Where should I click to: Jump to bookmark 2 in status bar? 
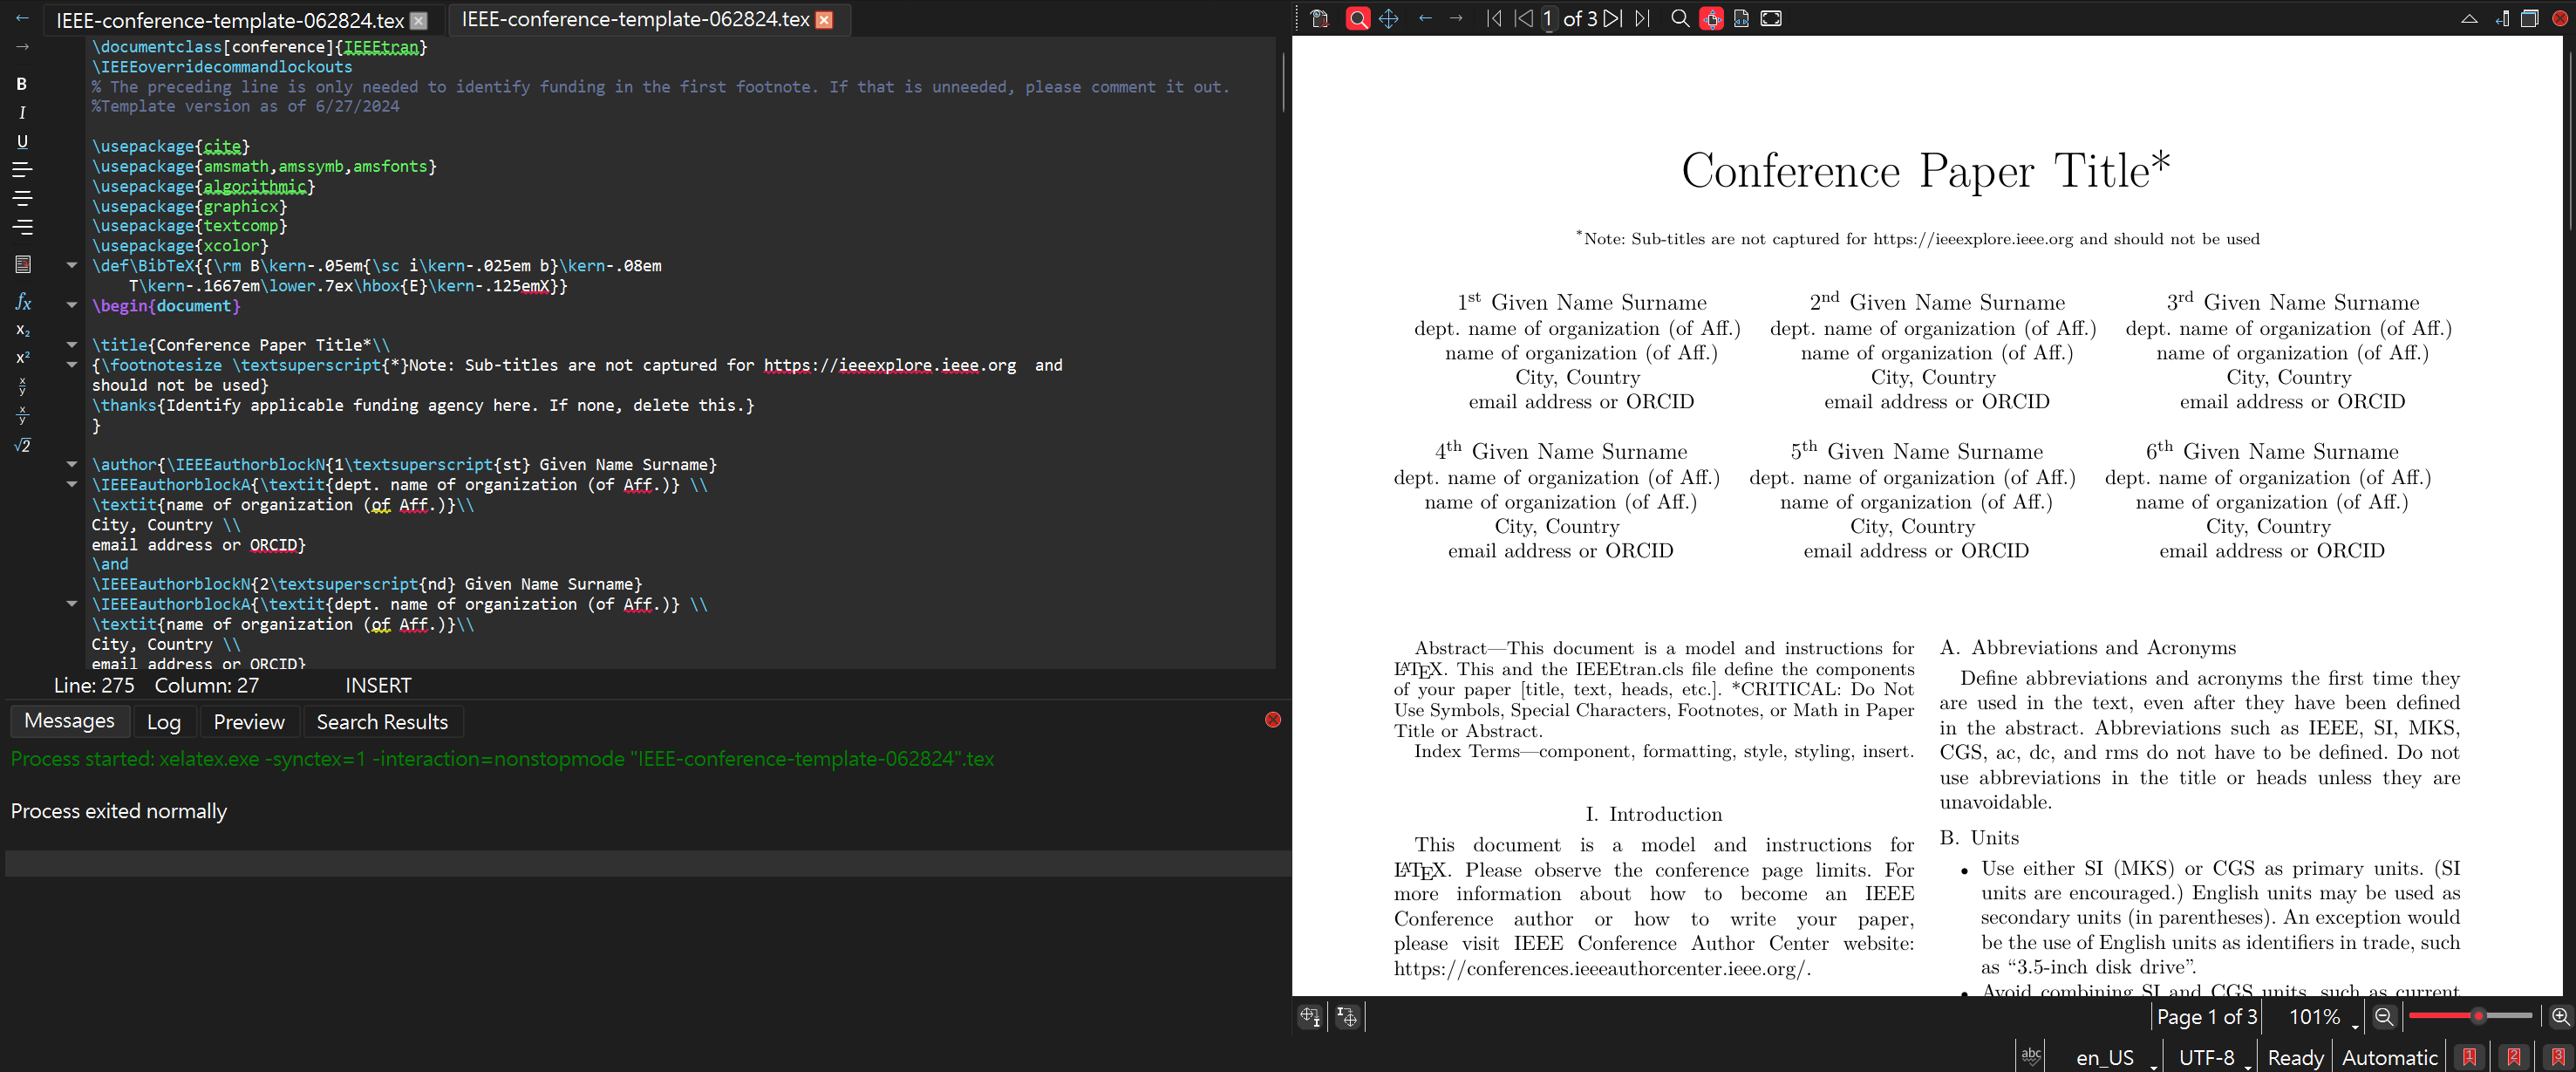pyautogui.click(x=2514, y=1057)
